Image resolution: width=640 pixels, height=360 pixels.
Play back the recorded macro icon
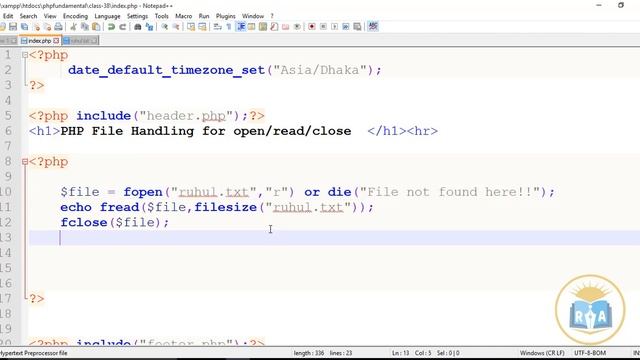pos(334,27)
